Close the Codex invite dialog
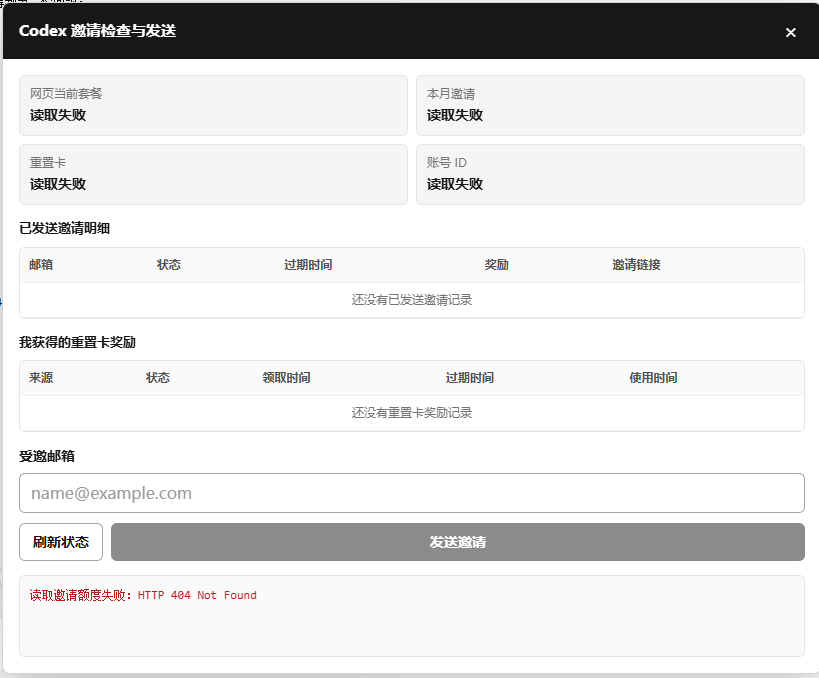The image size is (819, 678). 790,32
